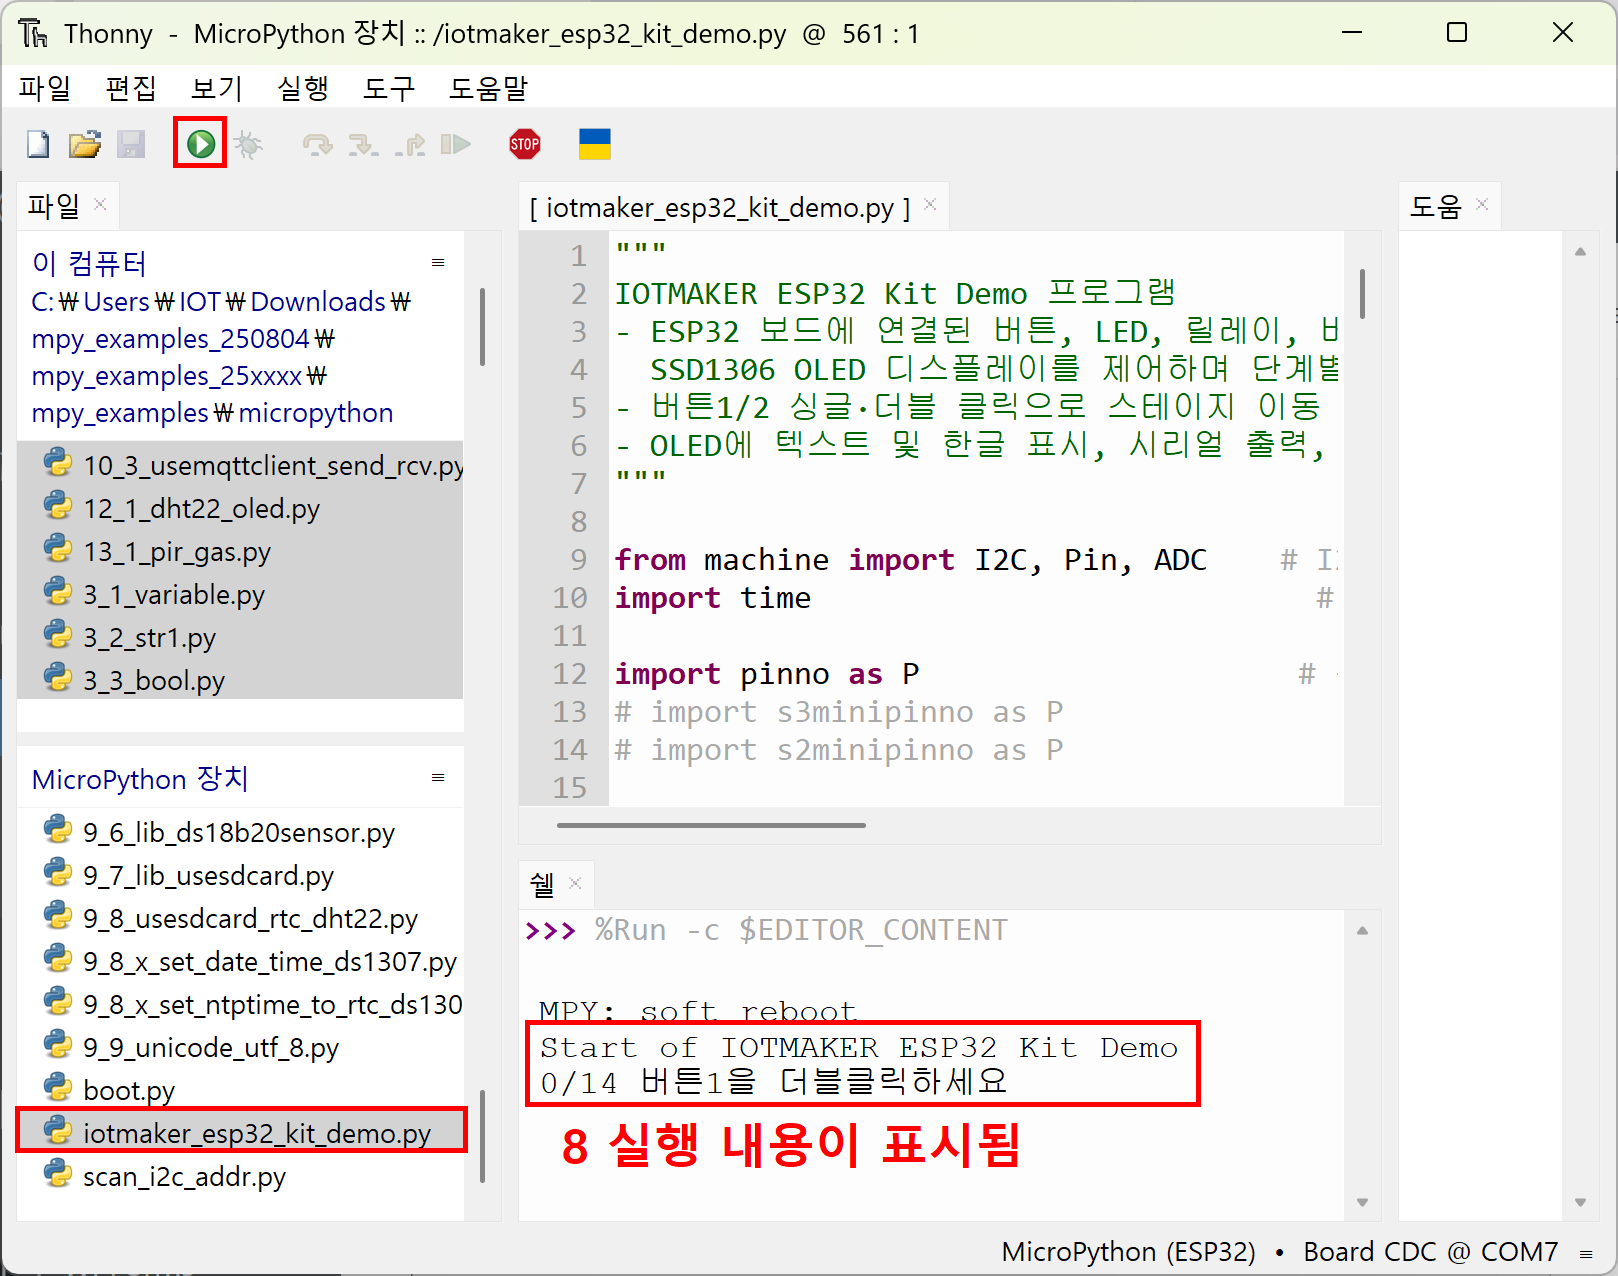Viewport: 1618px width, 1276px height.
Task: Click the New file icon in toolbar
Action: tap(38, 145)
